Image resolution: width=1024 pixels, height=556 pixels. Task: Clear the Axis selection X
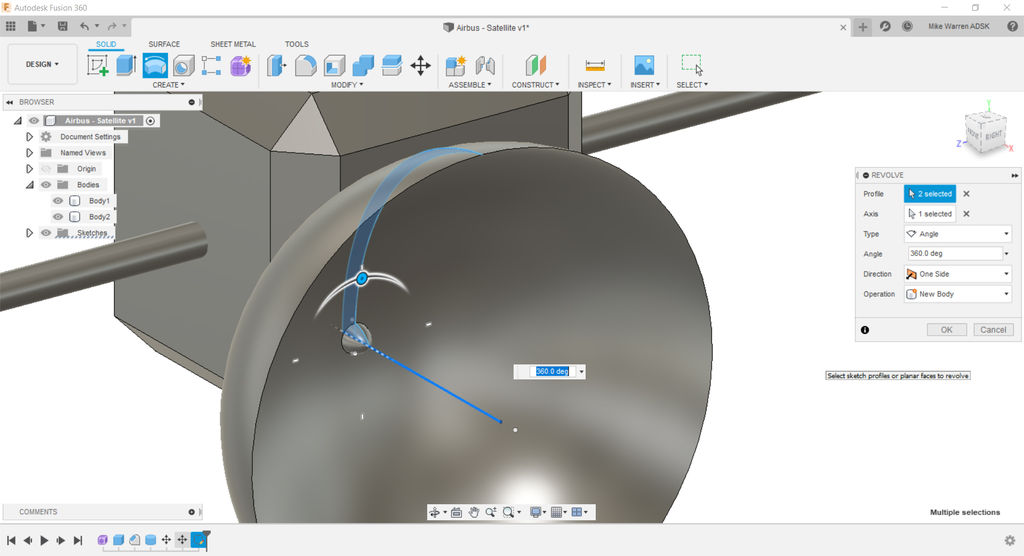coord(967,214)
